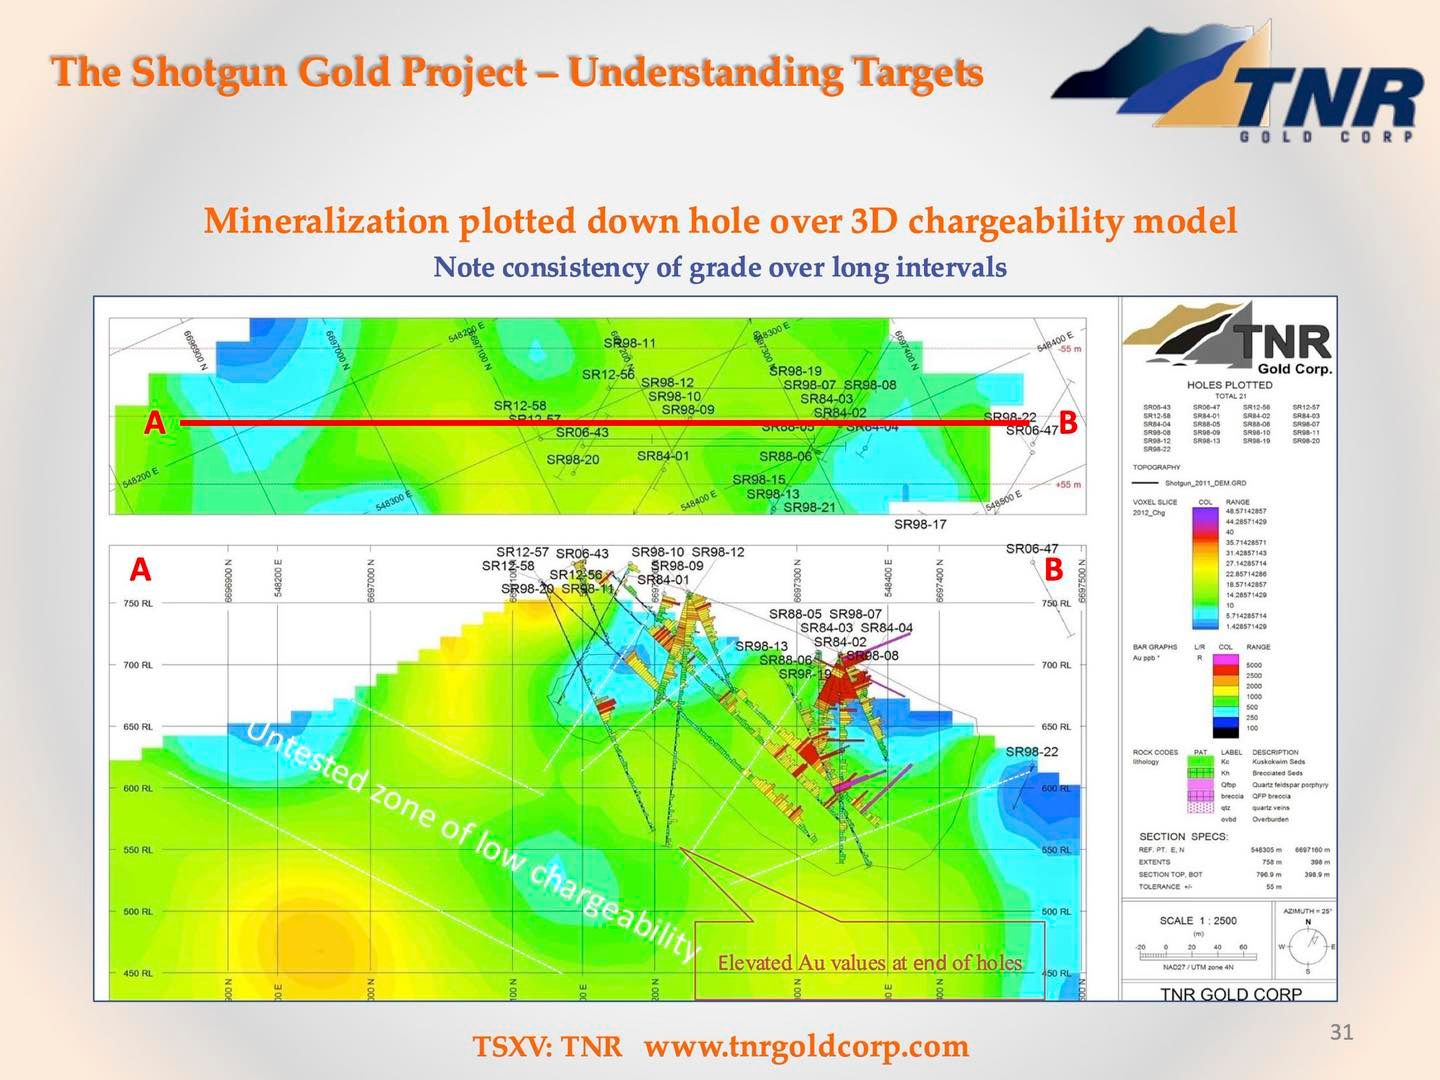1440x1080 pixels.
Task: Click the Kuskokwim Seds green pattern swatch
Action: [1199, 762]
